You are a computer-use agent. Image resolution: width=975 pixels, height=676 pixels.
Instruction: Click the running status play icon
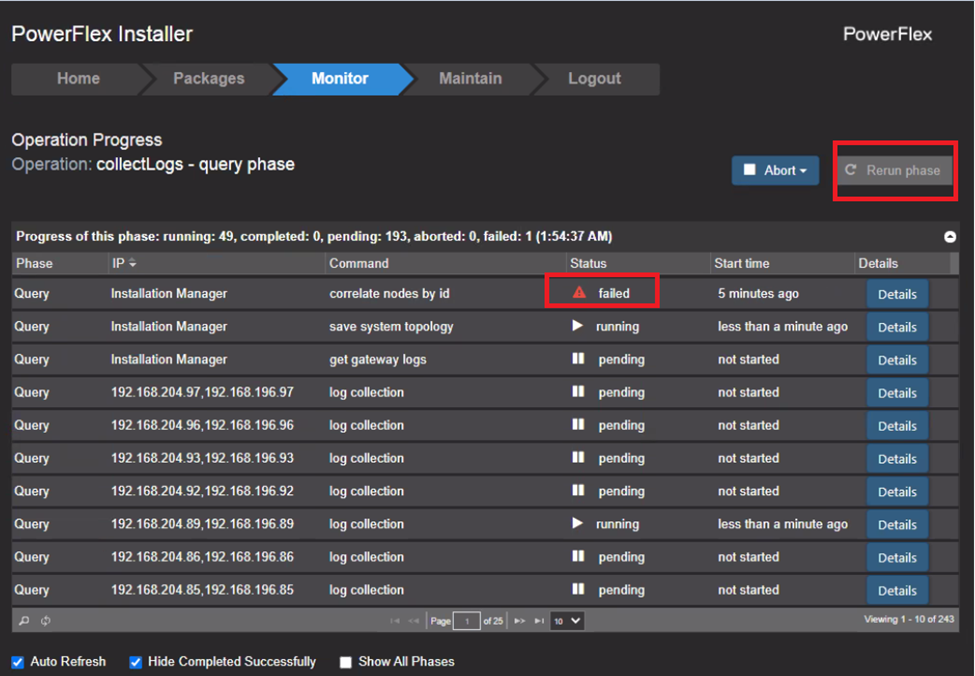click(577, 326)
